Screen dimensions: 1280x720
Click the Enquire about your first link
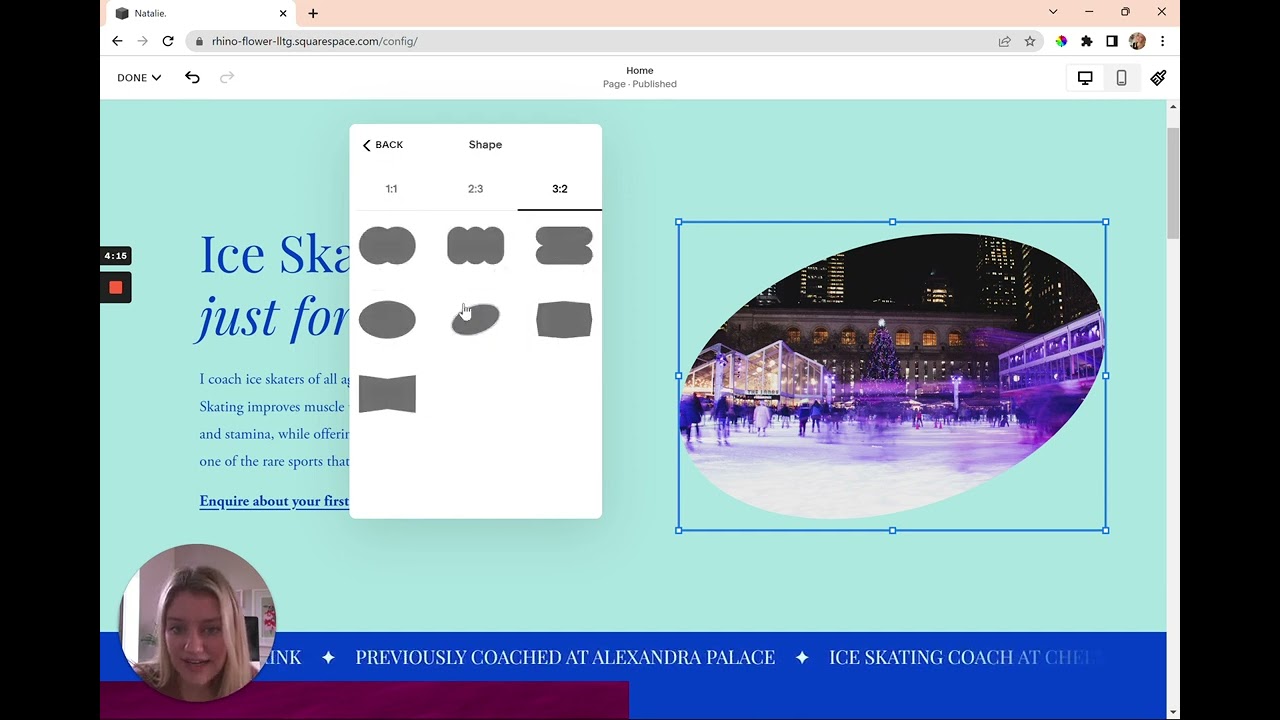click(x=274, y=501)
